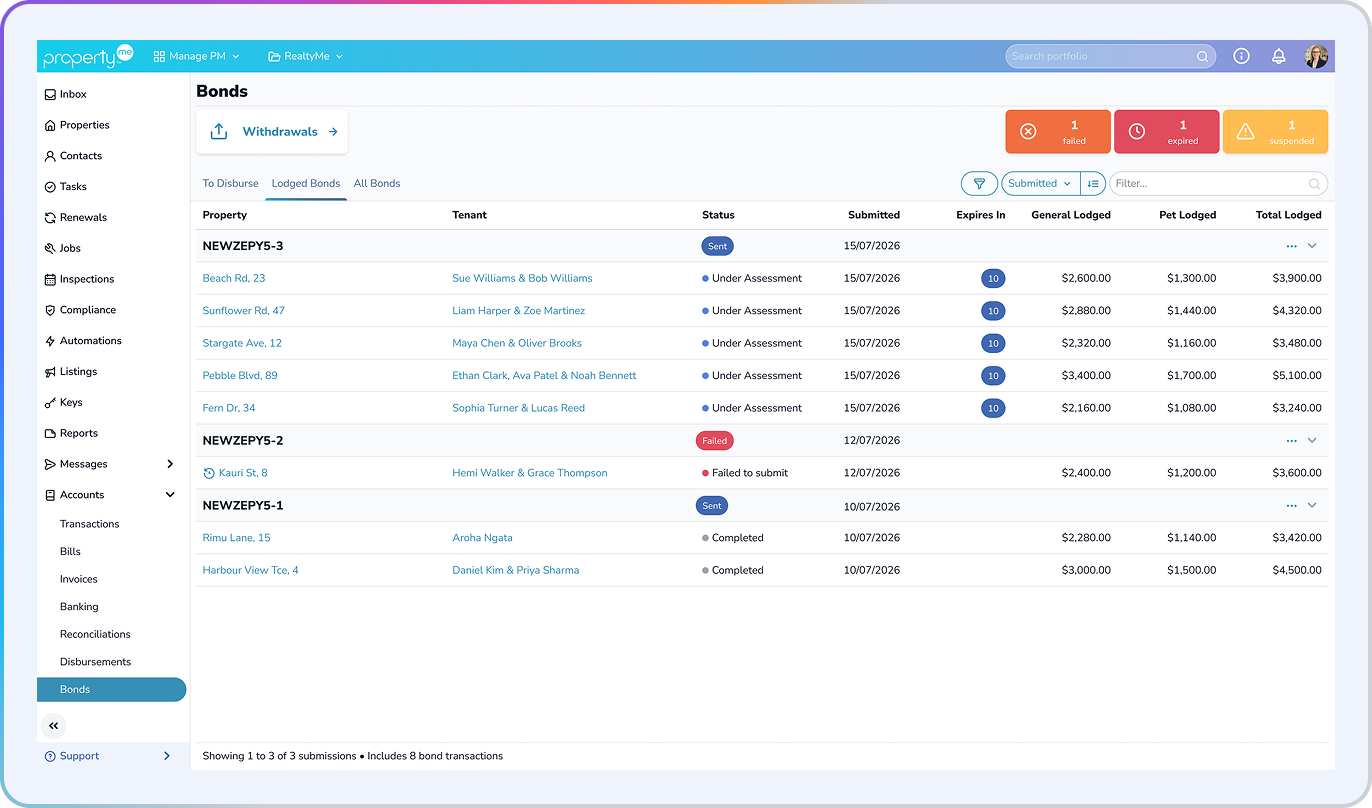Open the three-dots menu for NEWZEPY5-3
The height and width of the screenshot is (808, 1372).
pyautogui.click(x=1292, y=246)
